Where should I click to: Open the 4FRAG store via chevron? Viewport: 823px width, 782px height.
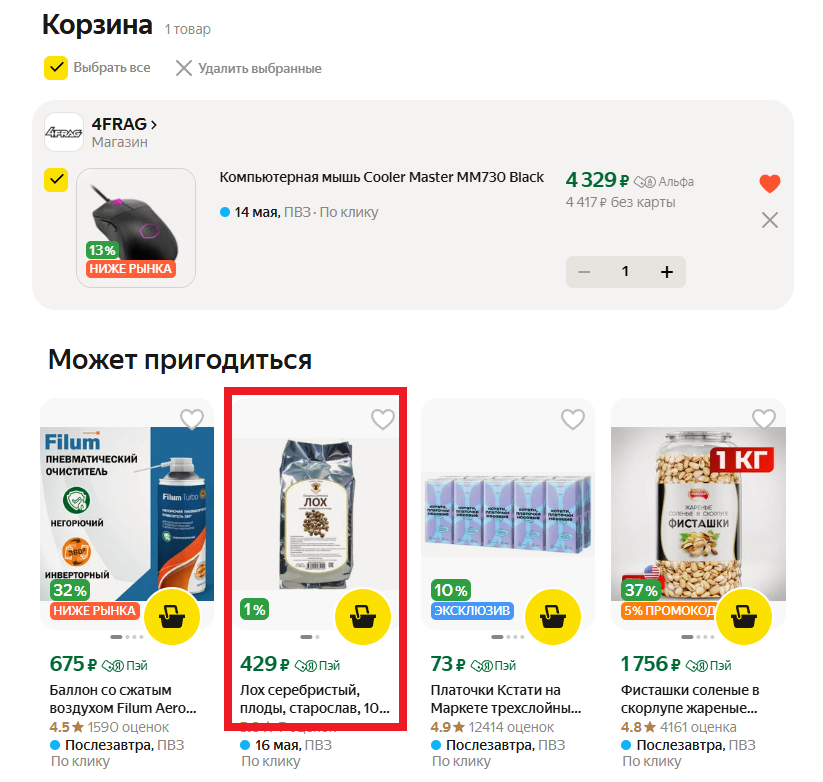coord(154,125)
